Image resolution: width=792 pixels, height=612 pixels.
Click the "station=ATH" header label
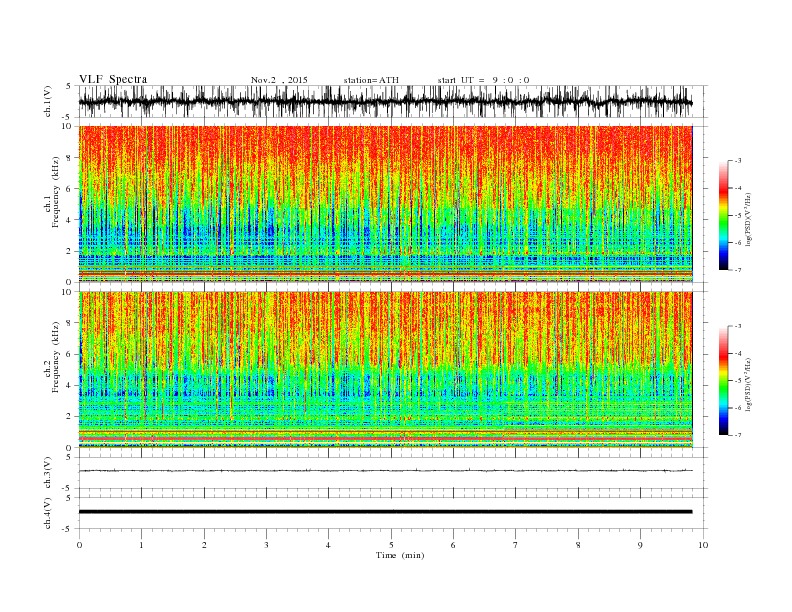(x=371, y=80)
